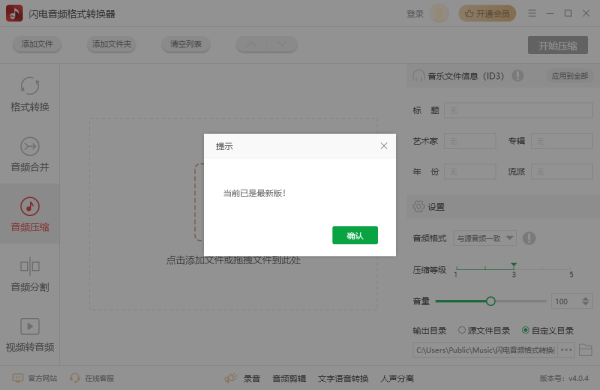Click info icon beside 音乐文件信息 (ID3)

518,76
